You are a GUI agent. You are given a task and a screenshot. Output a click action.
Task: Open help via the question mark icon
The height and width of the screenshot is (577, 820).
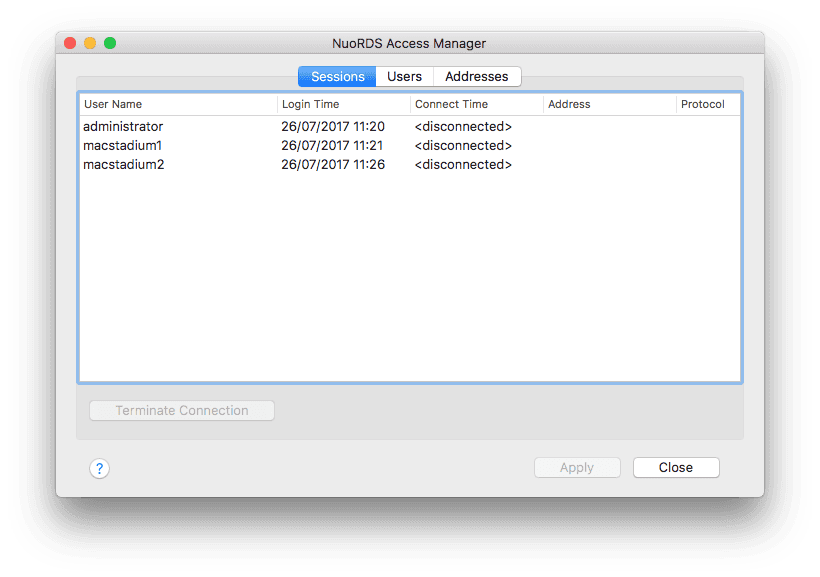(99, 468)
